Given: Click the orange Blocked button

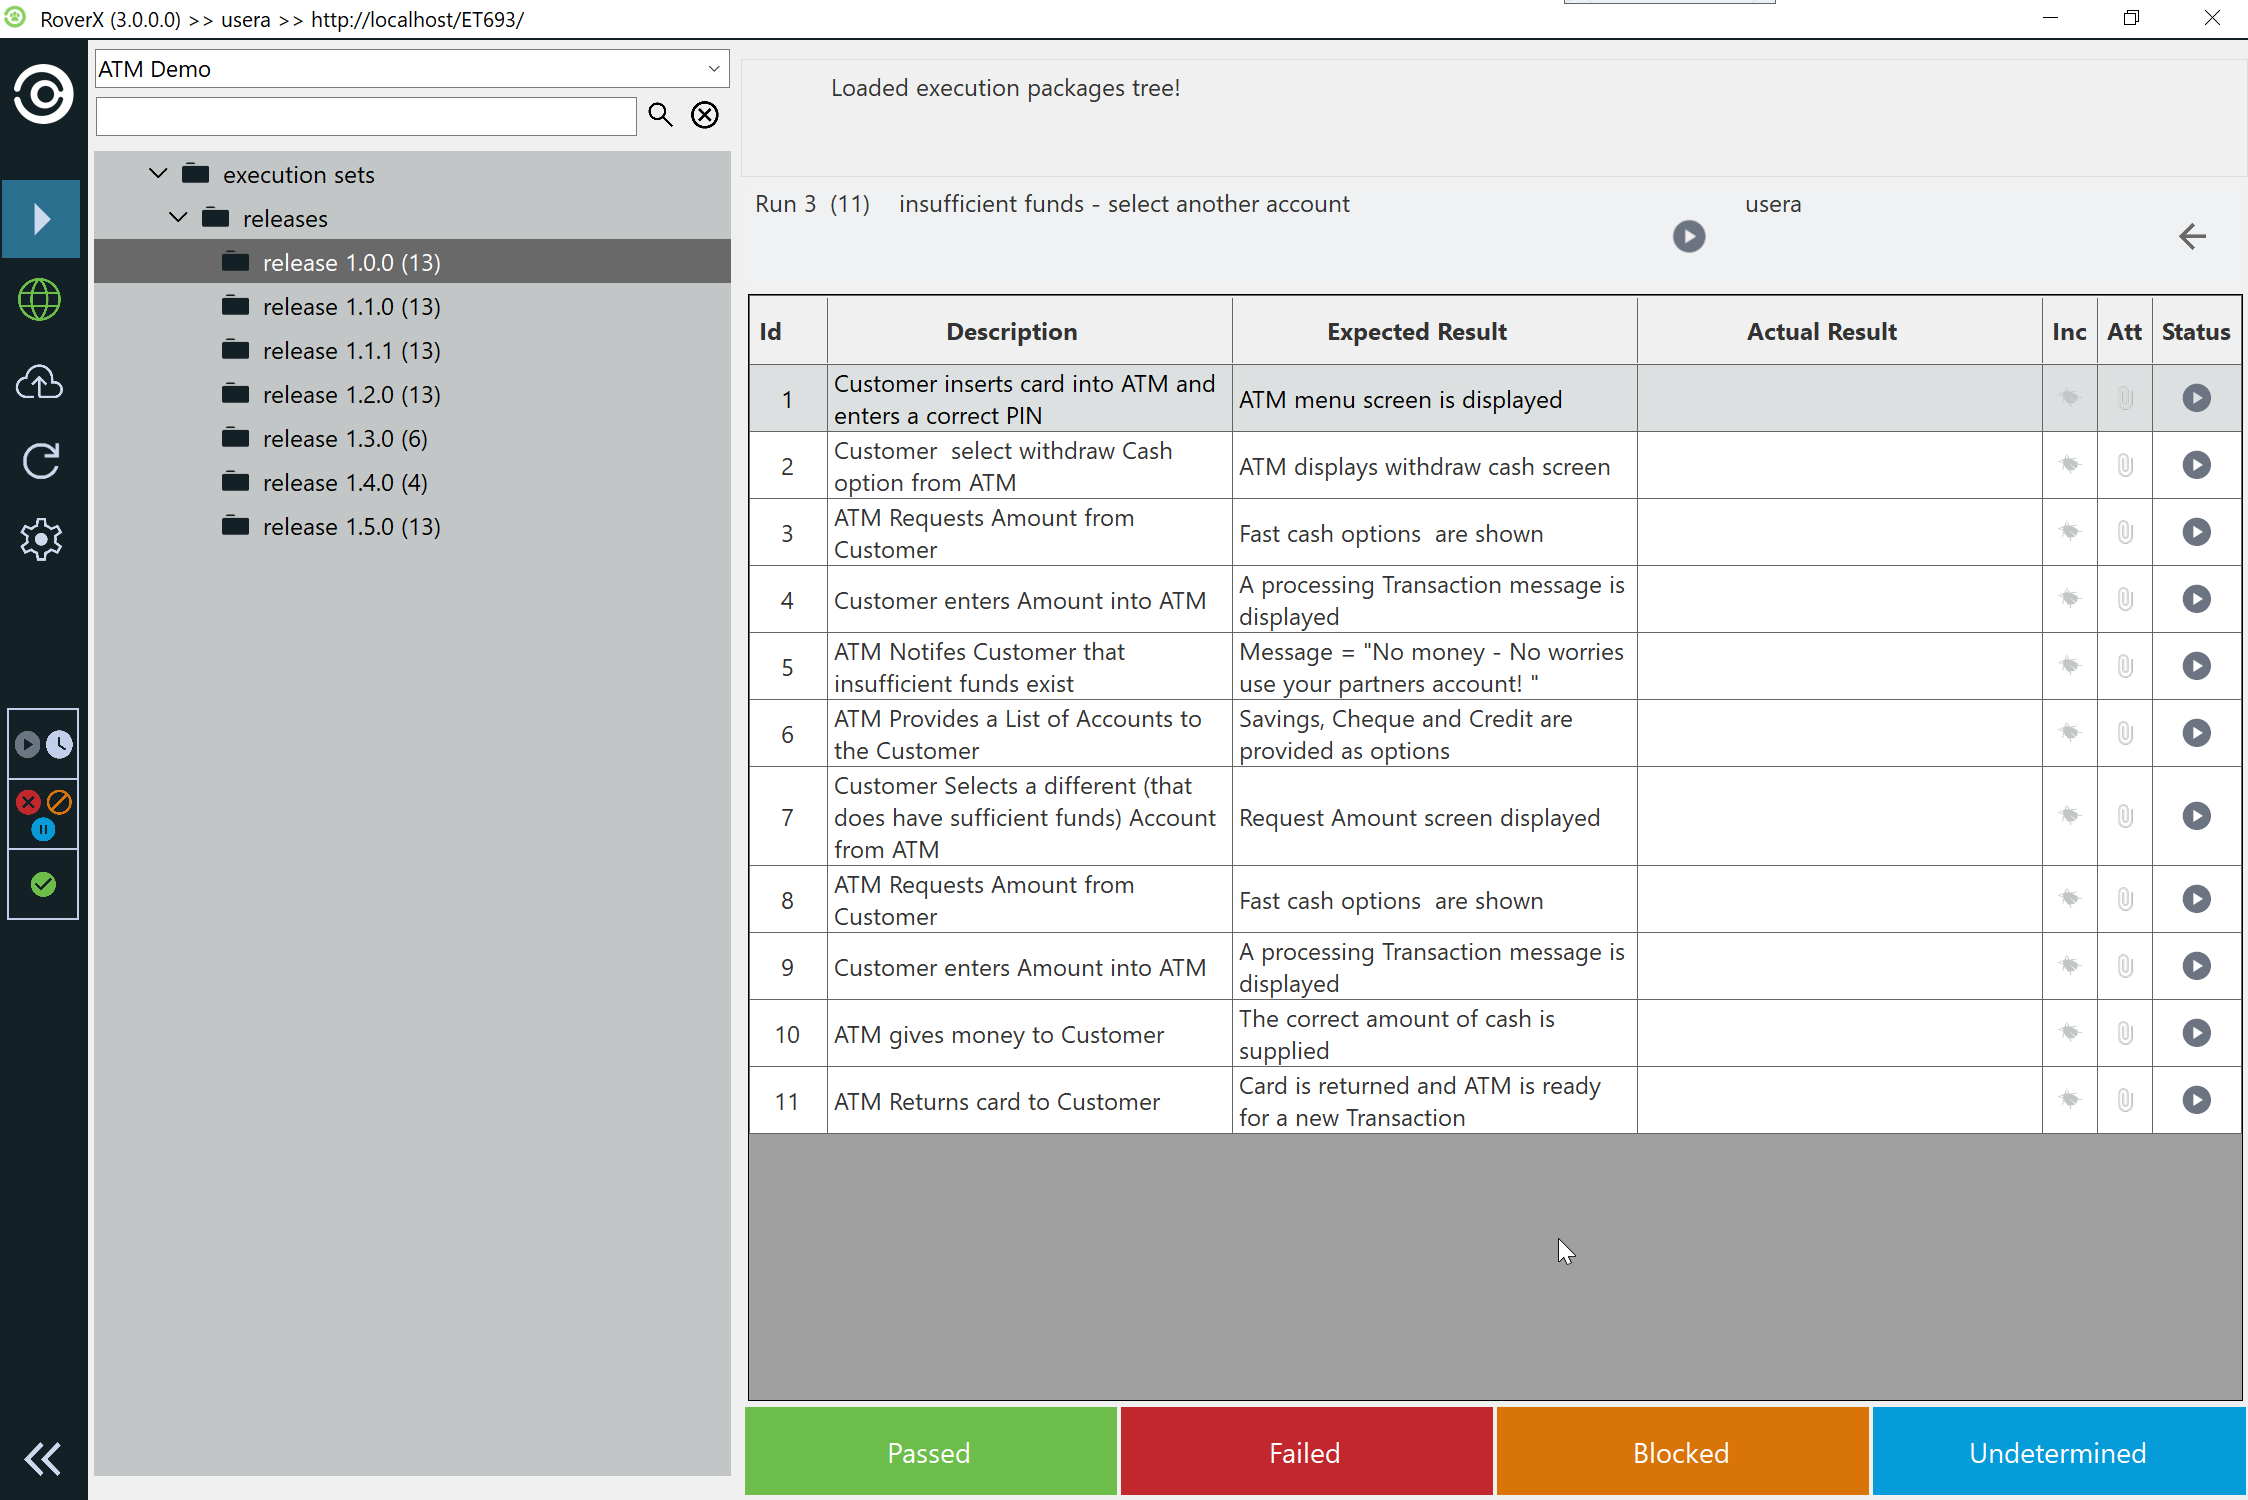Looking at the screenshot, I should click(1682, 1452).
